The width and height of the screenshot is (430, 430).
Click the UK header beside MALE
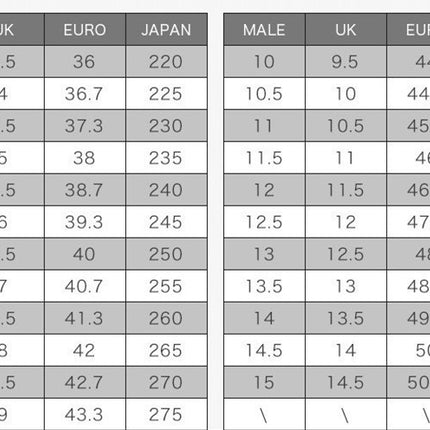(x=346, y=30)
